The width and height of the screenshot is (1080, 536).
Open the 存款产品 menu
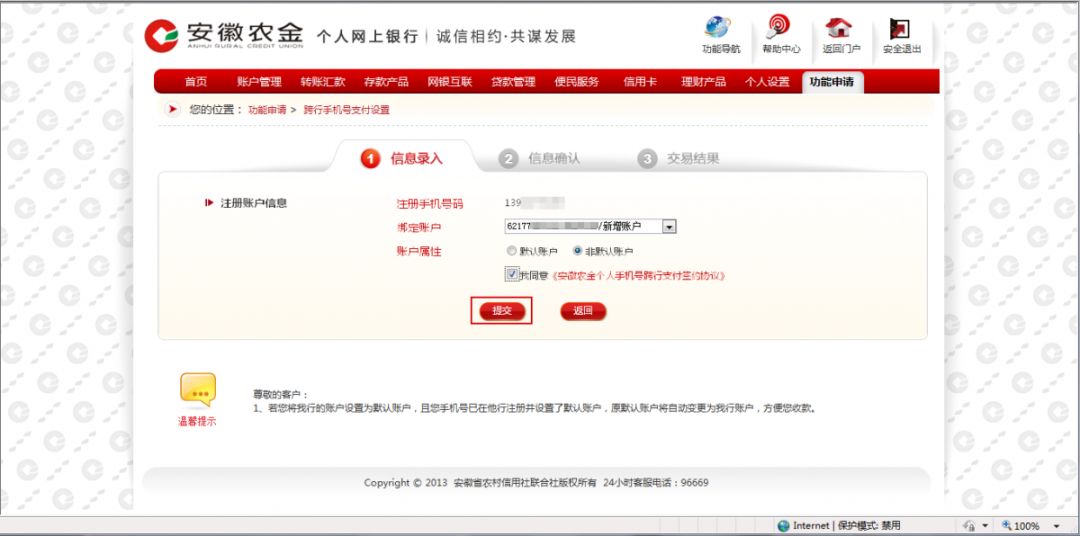[x=386, y=82]
